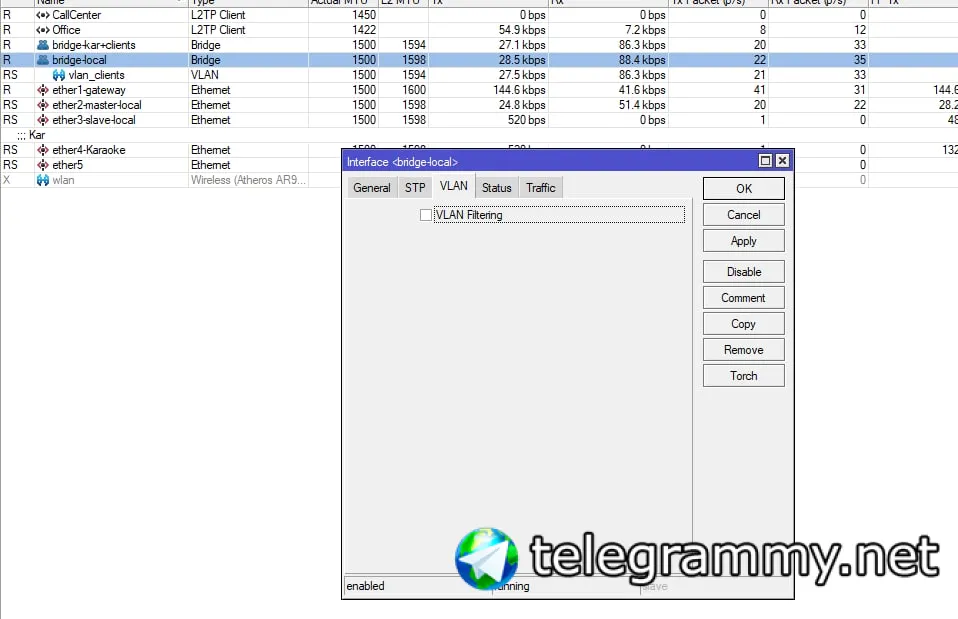Click the vlan_clients VLAN icon
The width and height of the screenshot is (958, 619).
click(59, 75)
